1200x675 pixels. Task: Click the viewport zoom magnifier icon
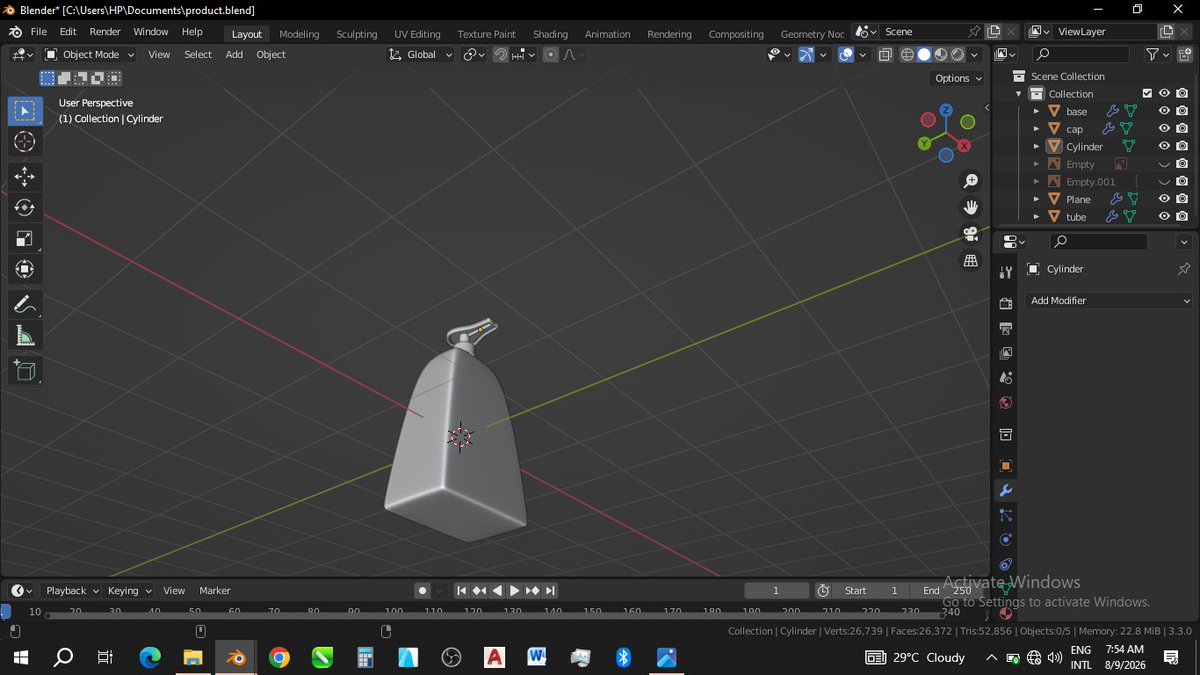[970, 181]
